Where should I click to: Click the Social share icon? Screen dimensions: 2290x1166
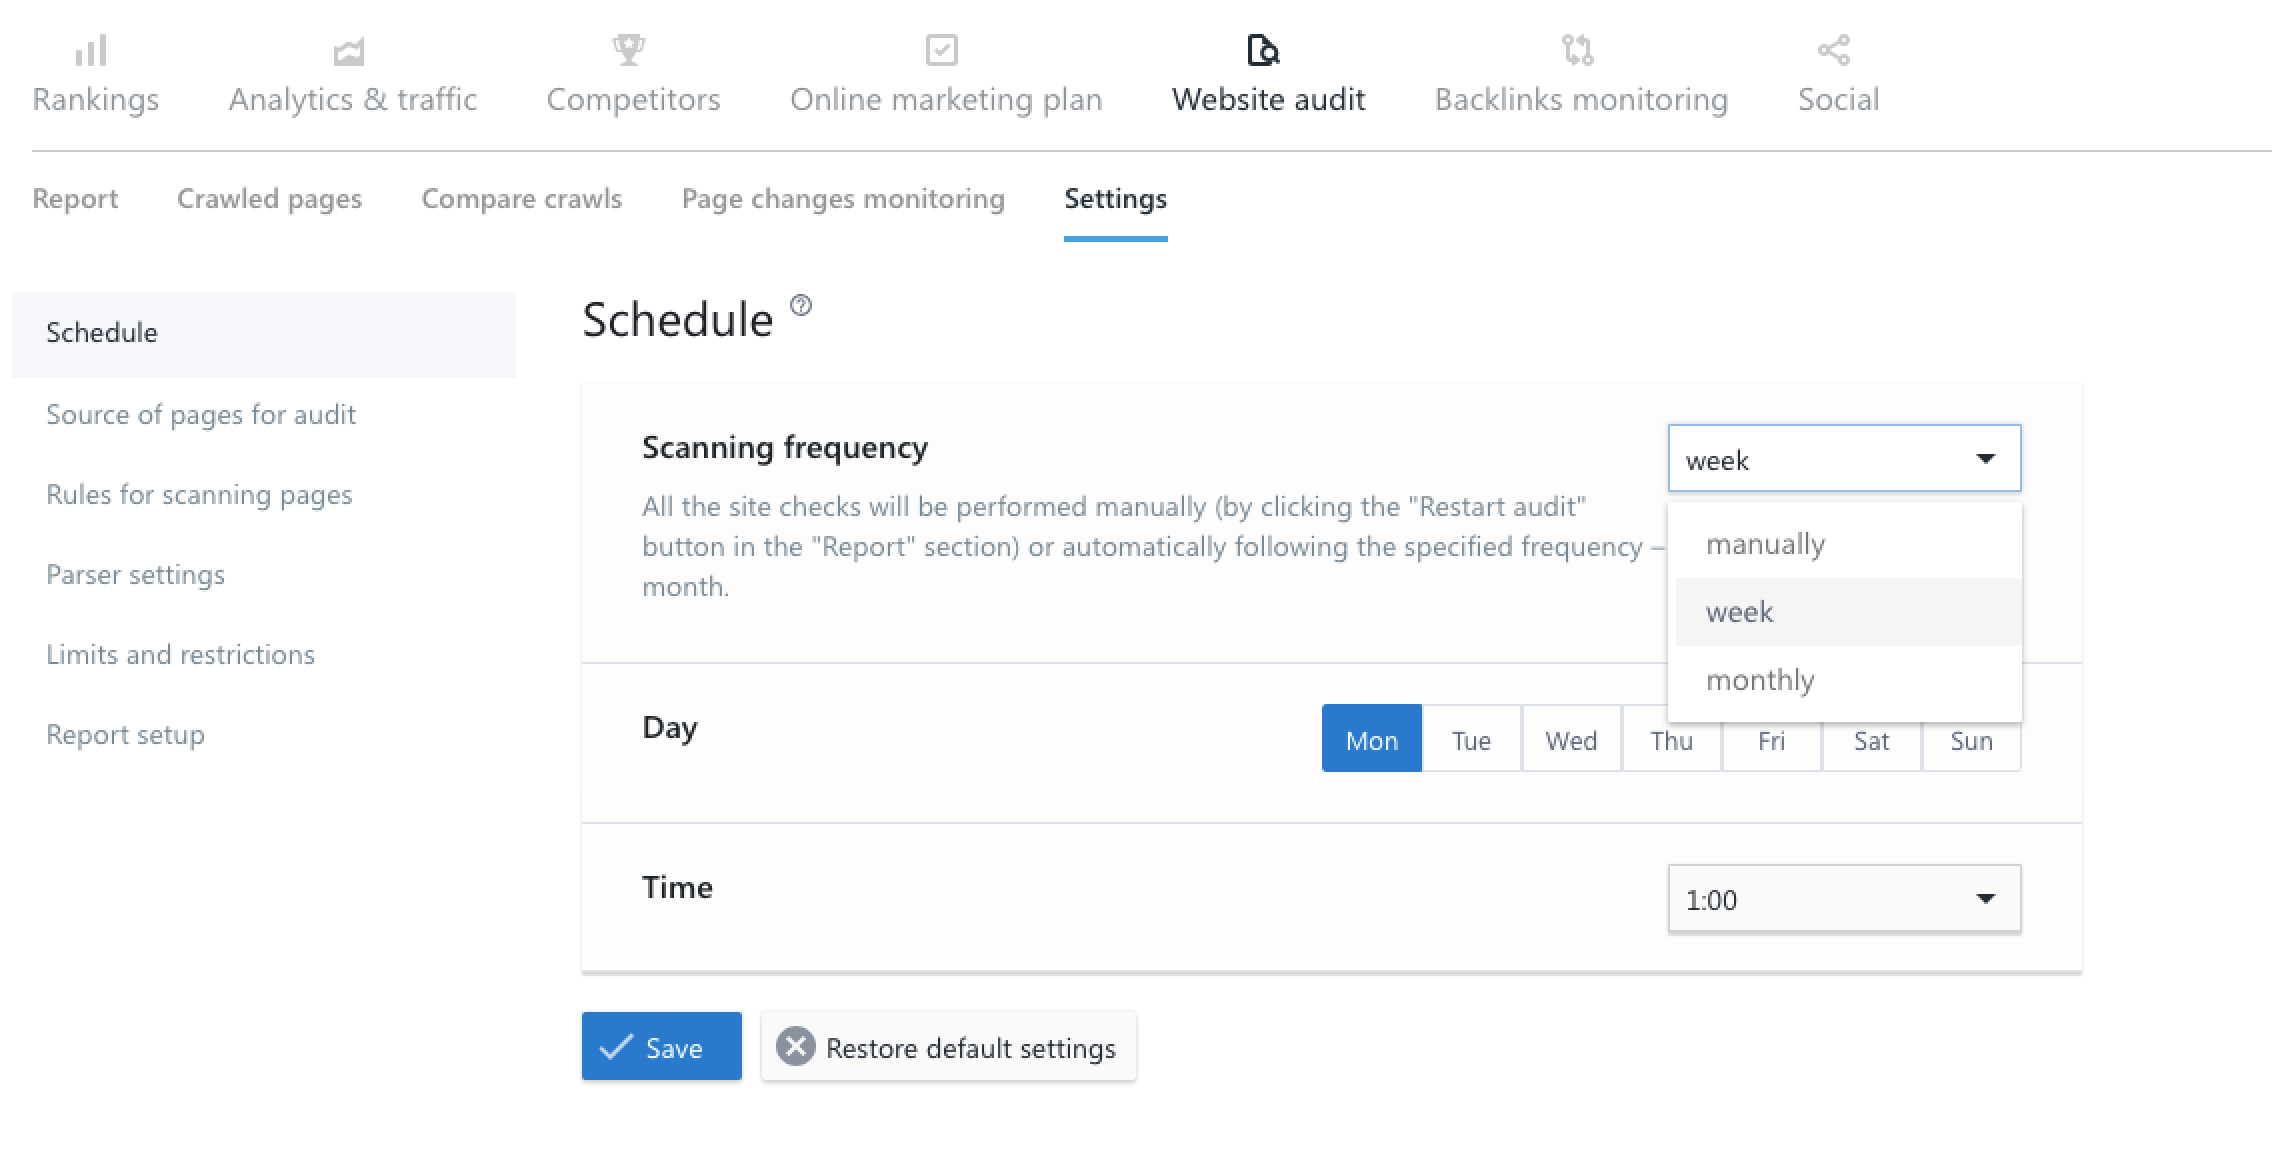[1834, 49]
